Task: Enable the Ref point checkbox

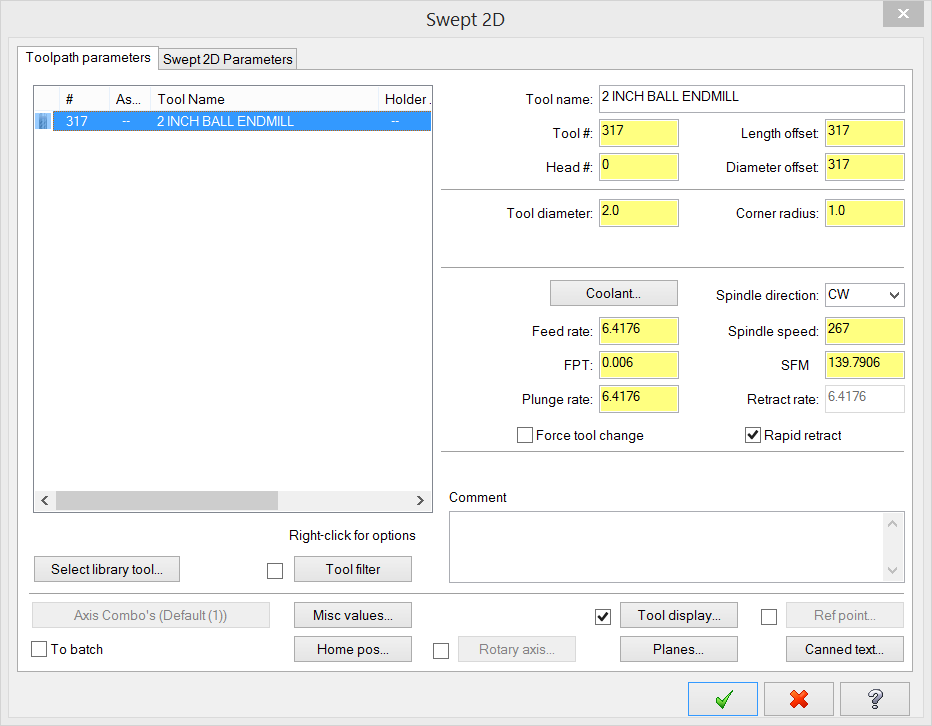Action: point(769,617)
